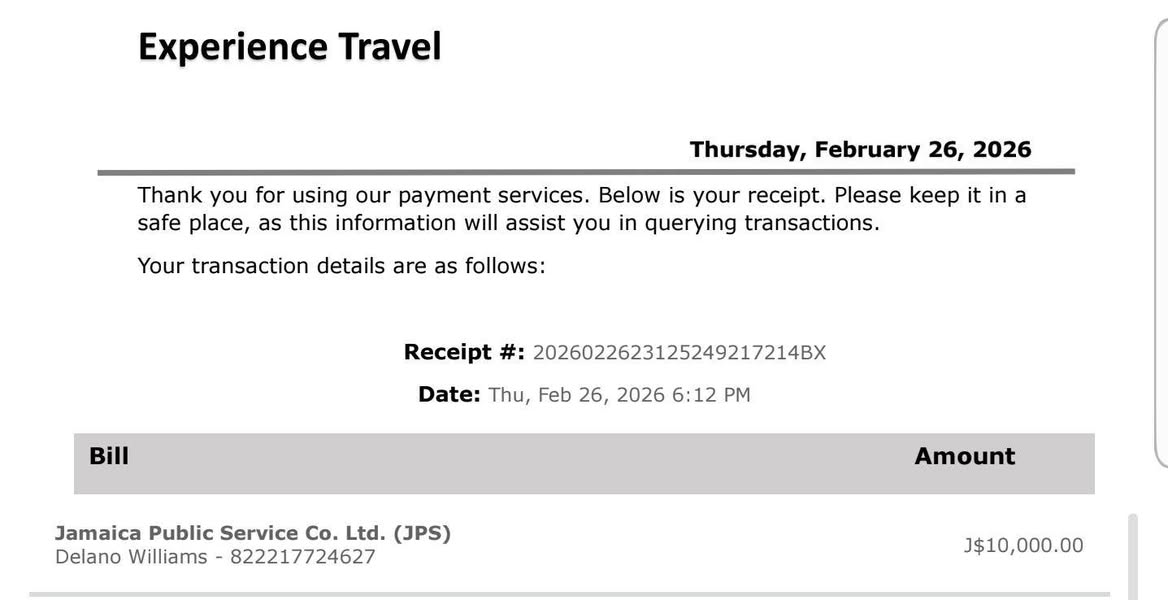Select the Thursday, February 26, 2026 date header
This screenshot has height=600, width=1168.
pyautogui.click(x=860, y=150)
